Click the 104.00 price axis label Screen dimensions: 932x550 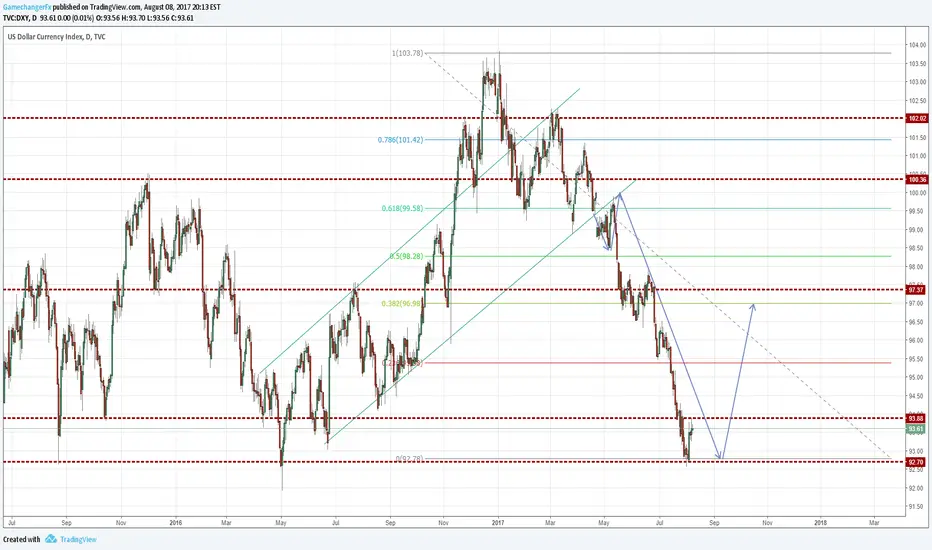click(917, 45)
